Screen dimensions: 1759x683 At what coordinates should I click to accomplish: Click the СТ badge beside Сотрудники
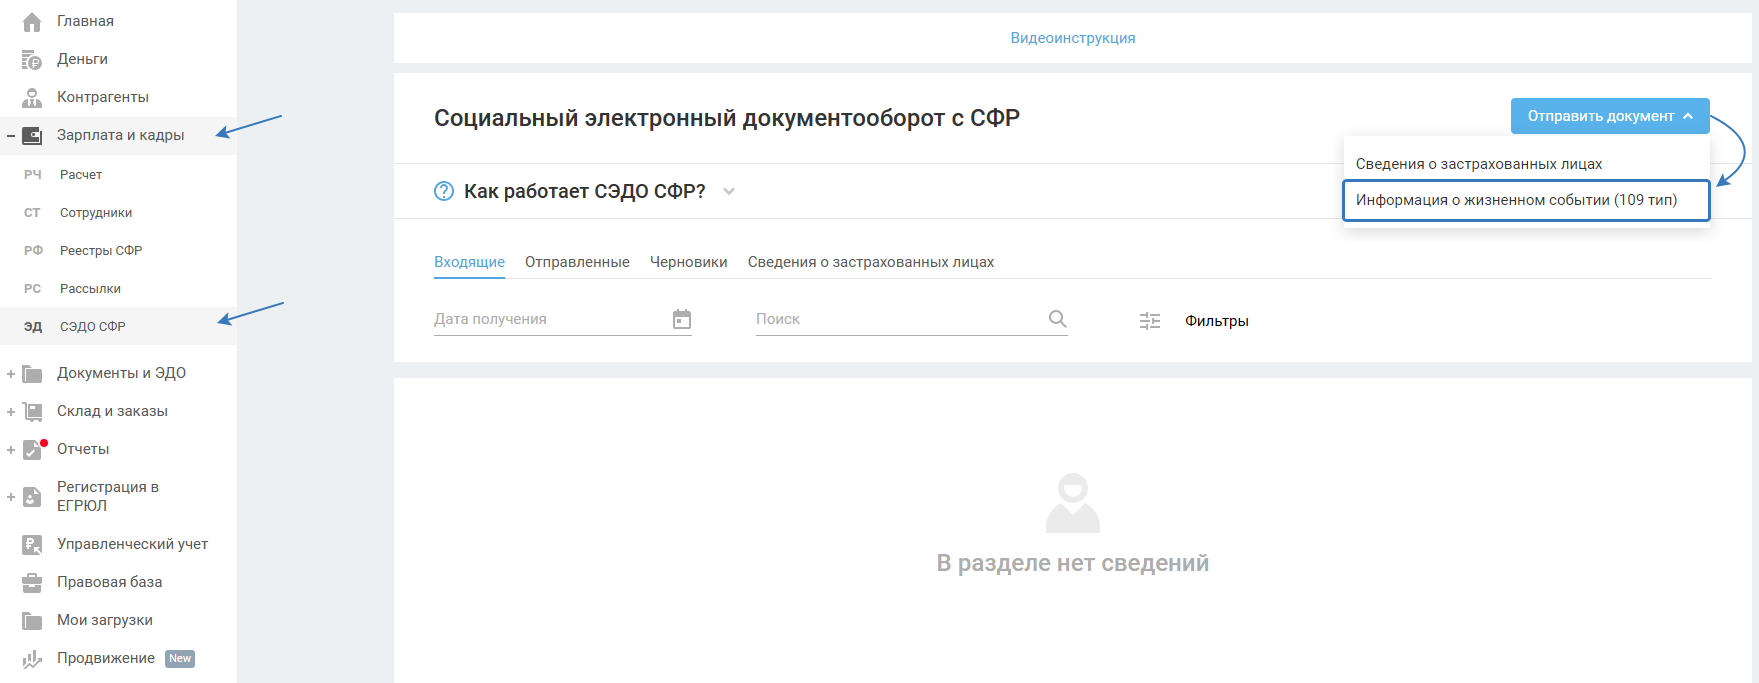pos(32,213)
